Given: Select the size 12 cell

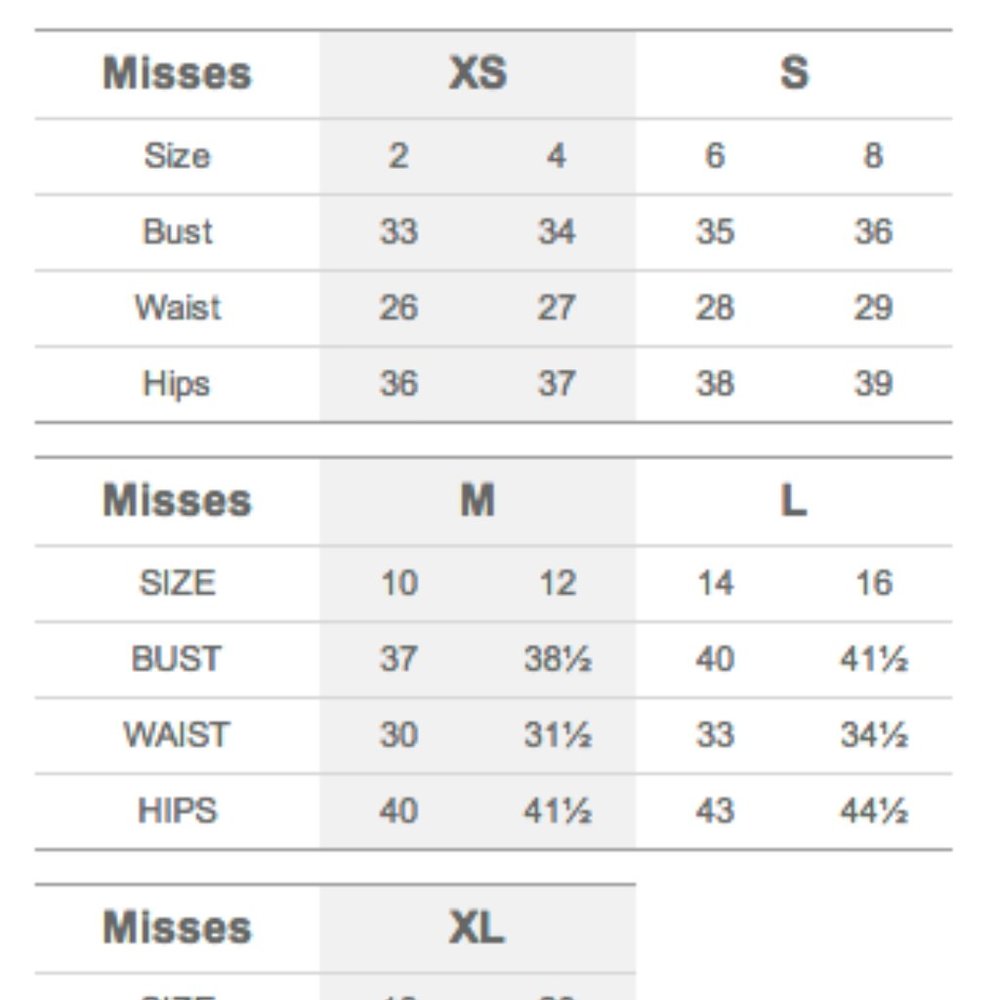Looking at the screenshot, I should click(x=557, y=583).
